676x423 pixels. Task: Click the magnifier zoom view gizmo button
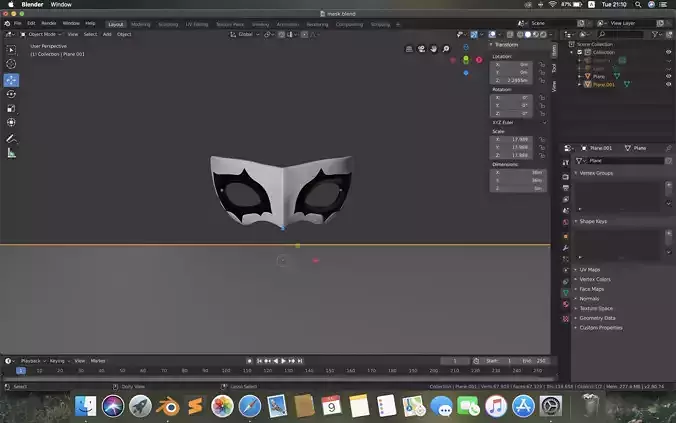click(x=446, y=49)
